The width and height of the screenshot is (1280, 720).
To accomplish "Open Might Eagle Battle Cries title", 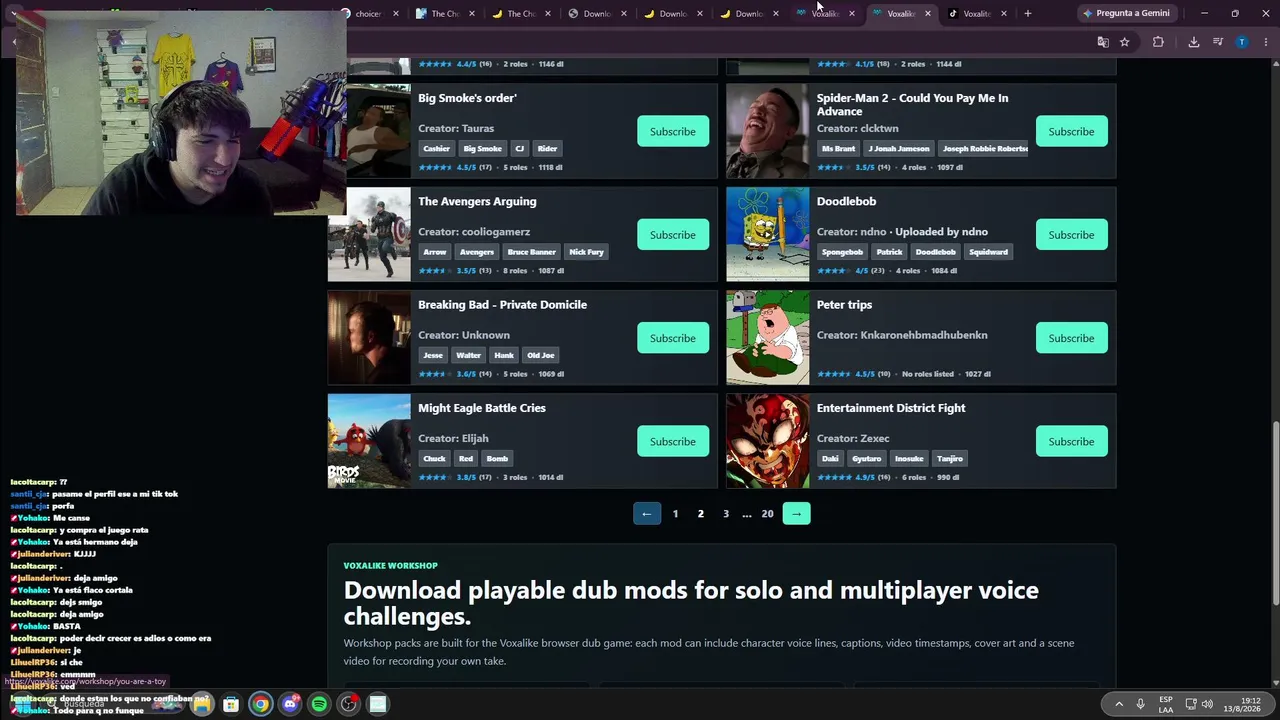I will coord(482,408).
